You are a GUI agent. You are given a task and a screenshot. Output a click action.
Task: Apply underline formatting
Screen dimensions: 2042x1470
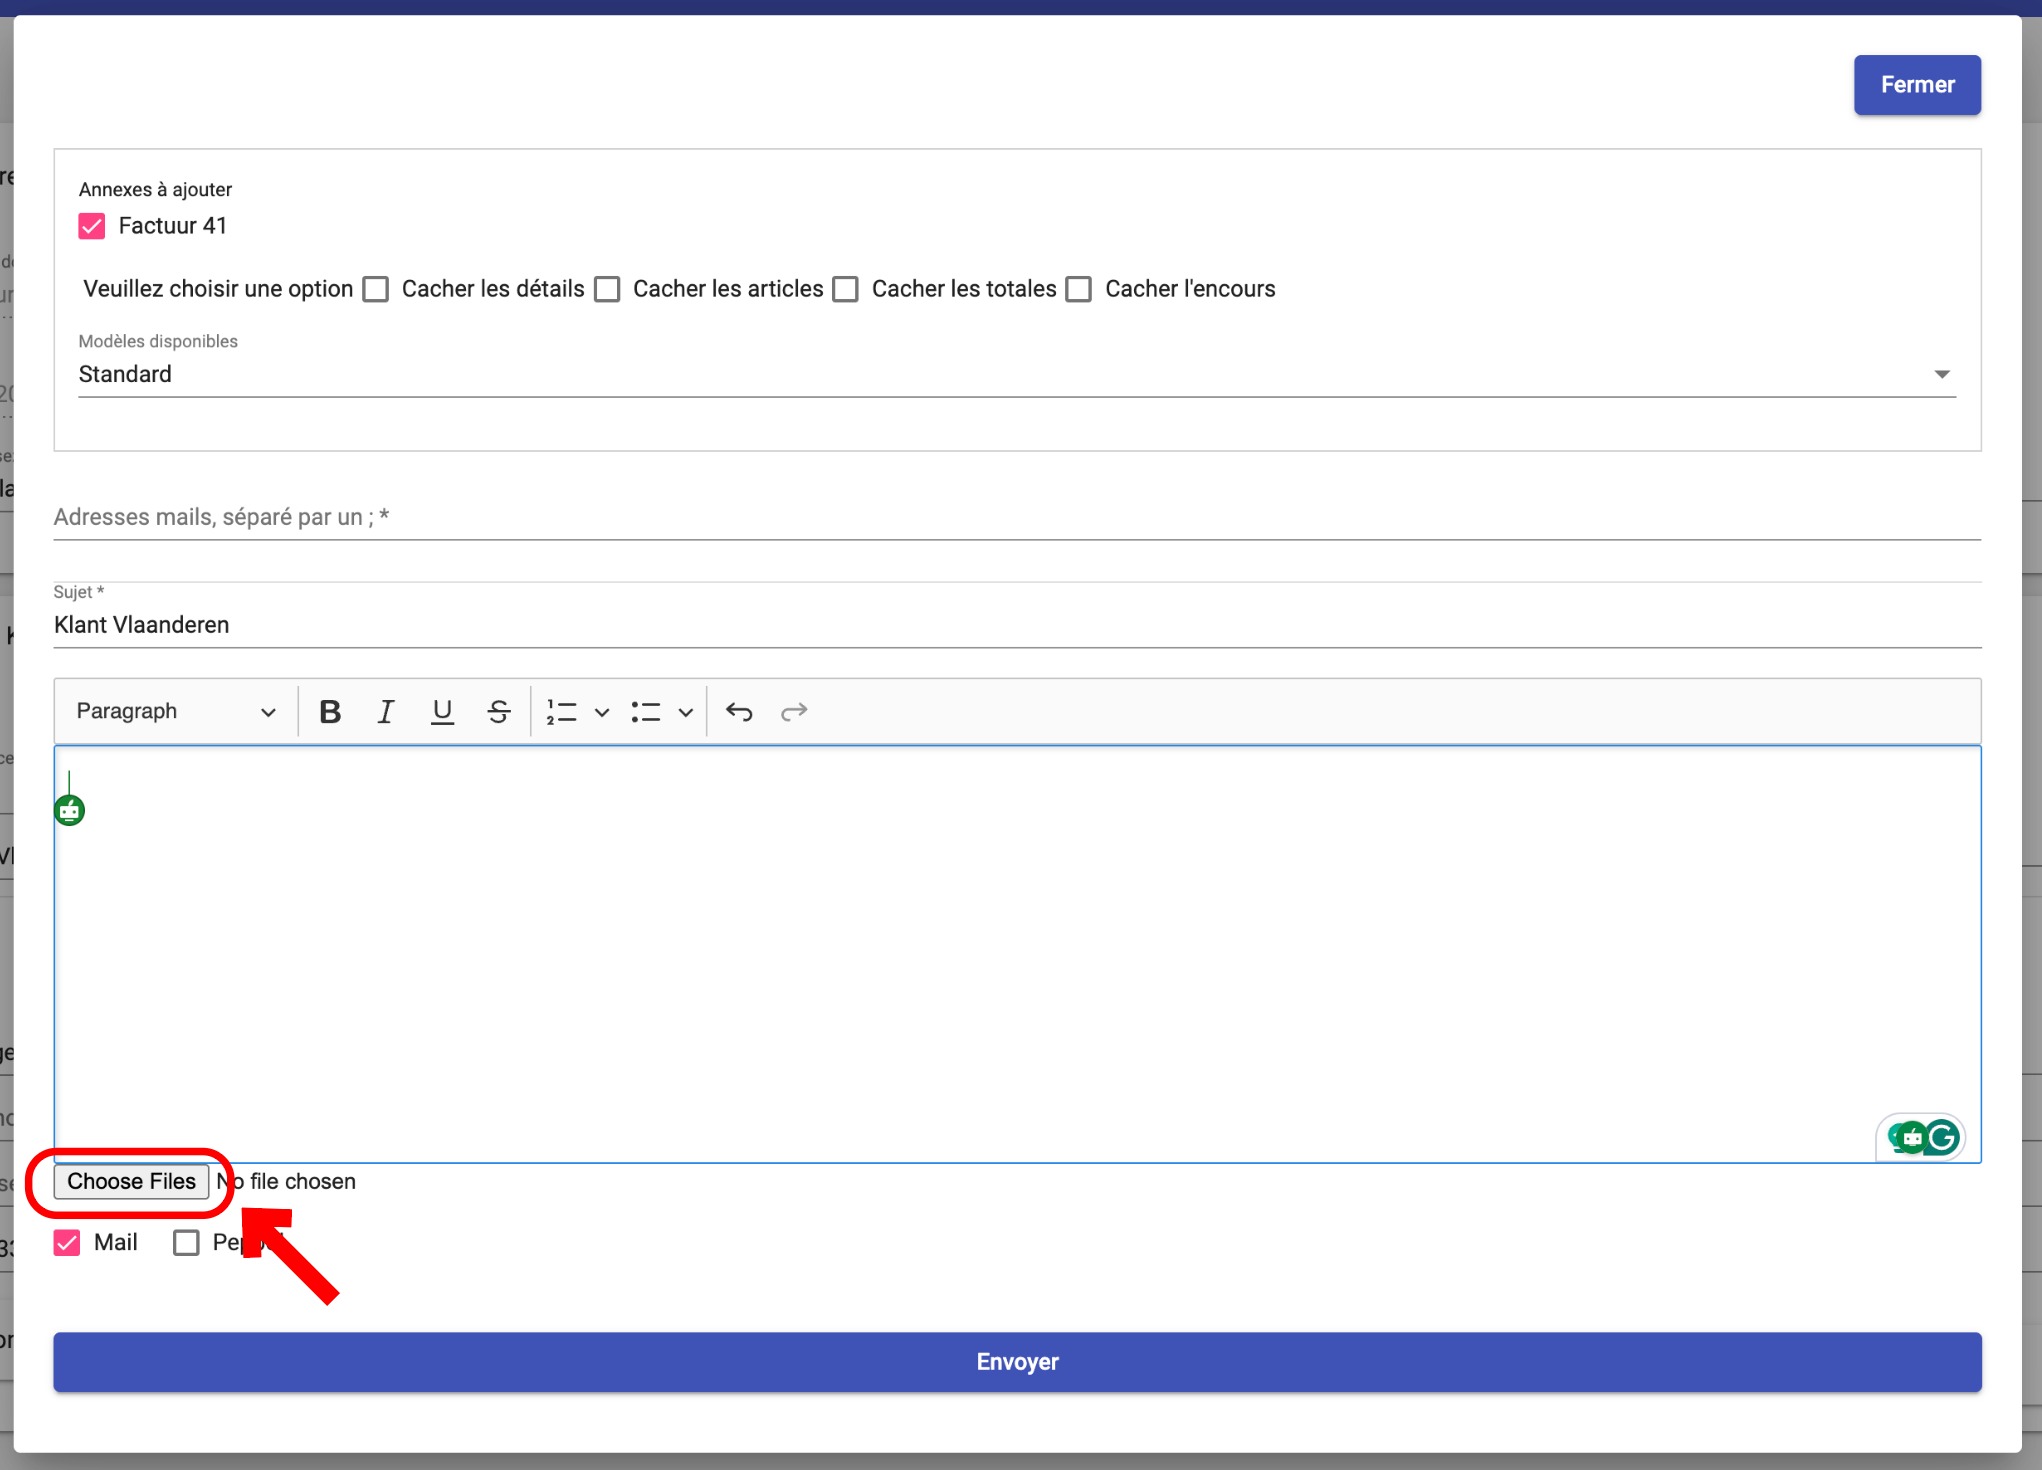(442, 711)
